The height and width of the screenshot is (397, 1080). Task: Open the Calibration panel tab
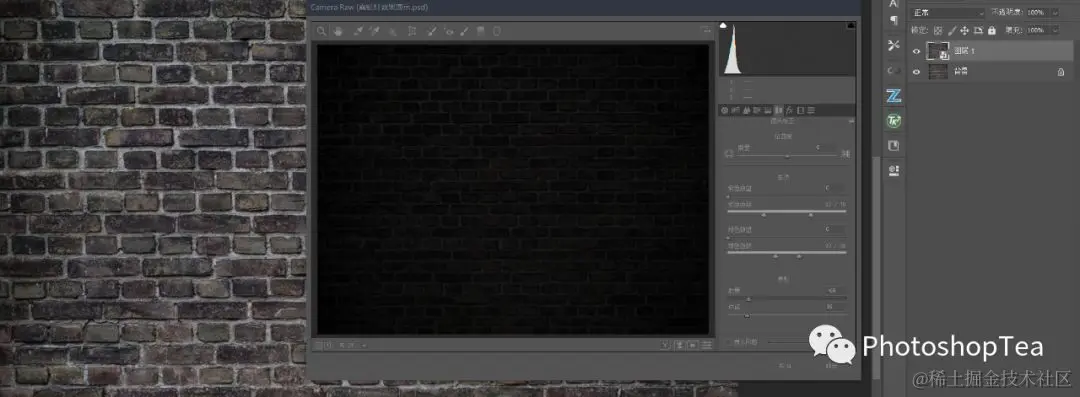pyautogui.click(x=800, y=110)
